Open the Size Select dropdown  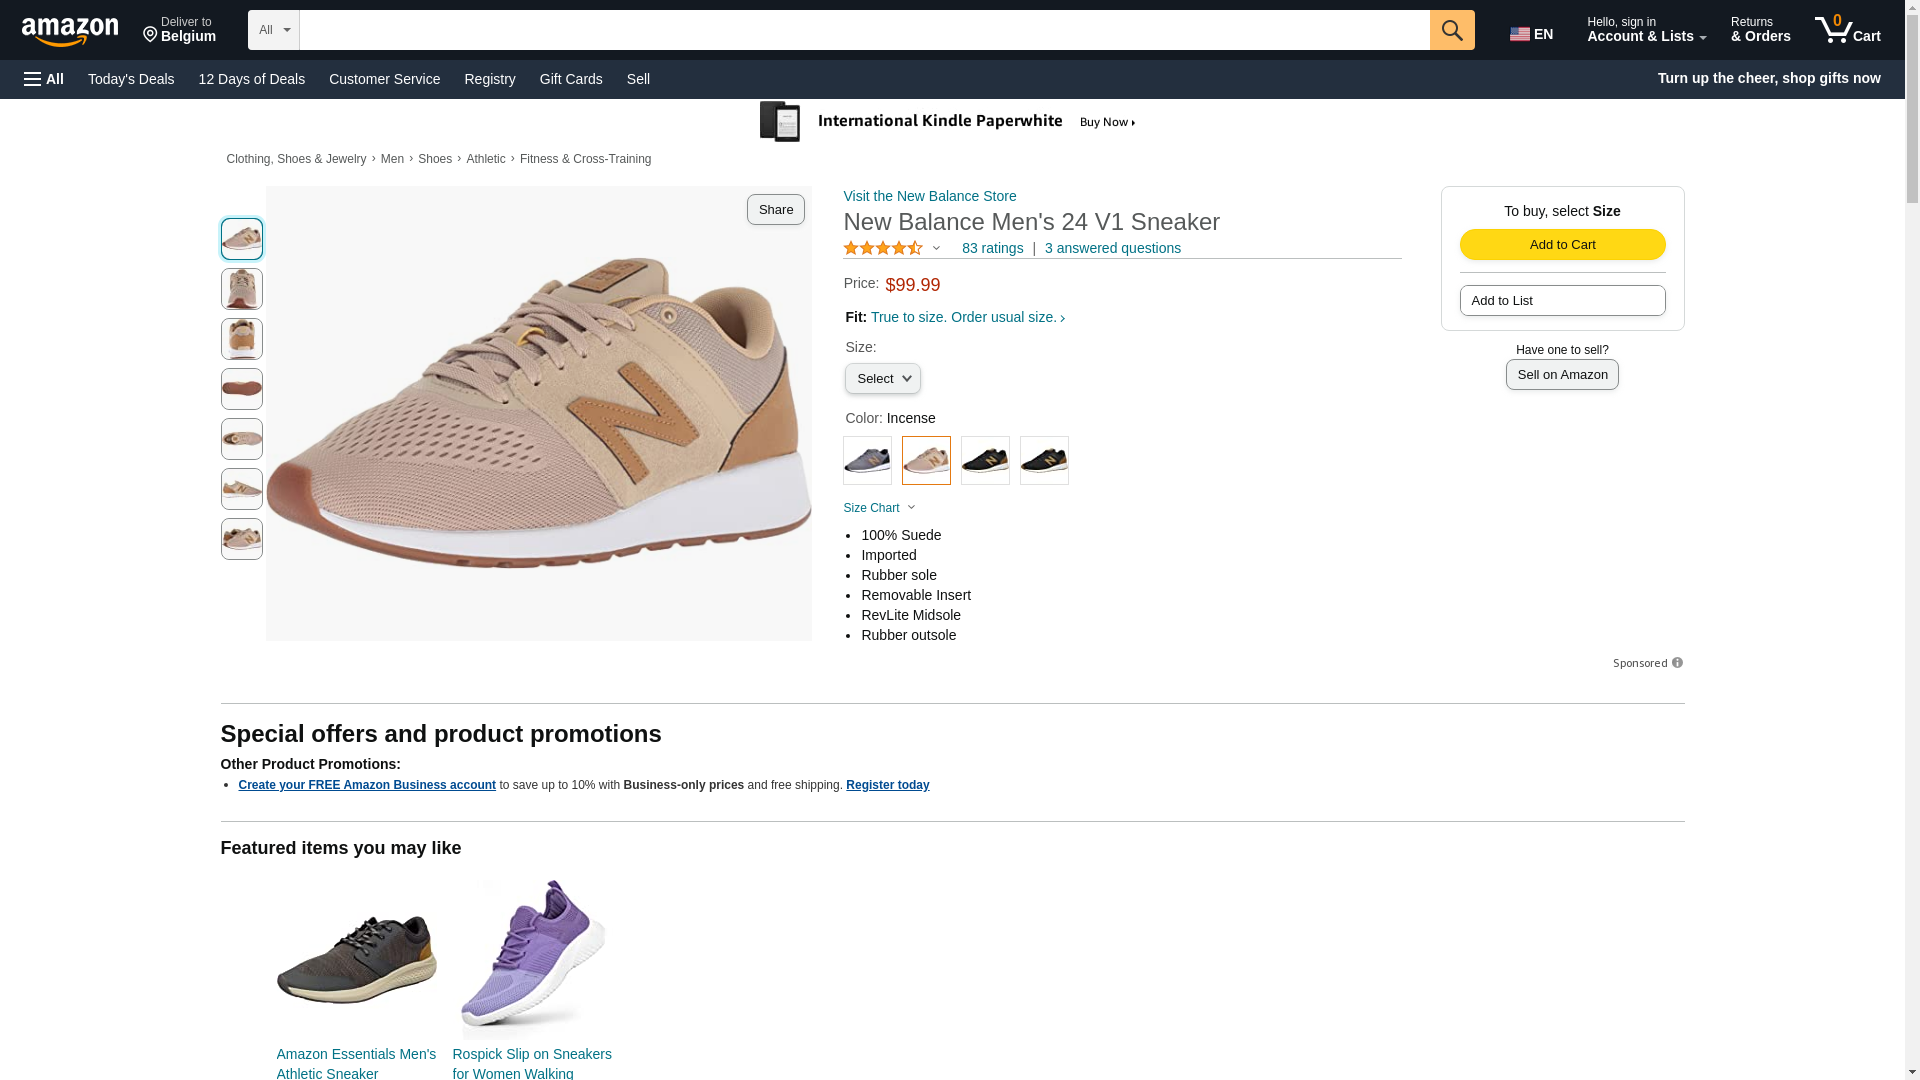882,379
